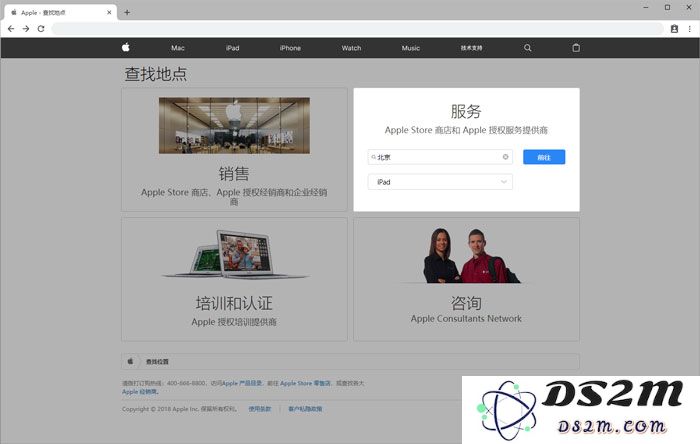The height and width of the screenshot is (444, 700).
Task: Open the Mac menu item
Action: point(178,48)
